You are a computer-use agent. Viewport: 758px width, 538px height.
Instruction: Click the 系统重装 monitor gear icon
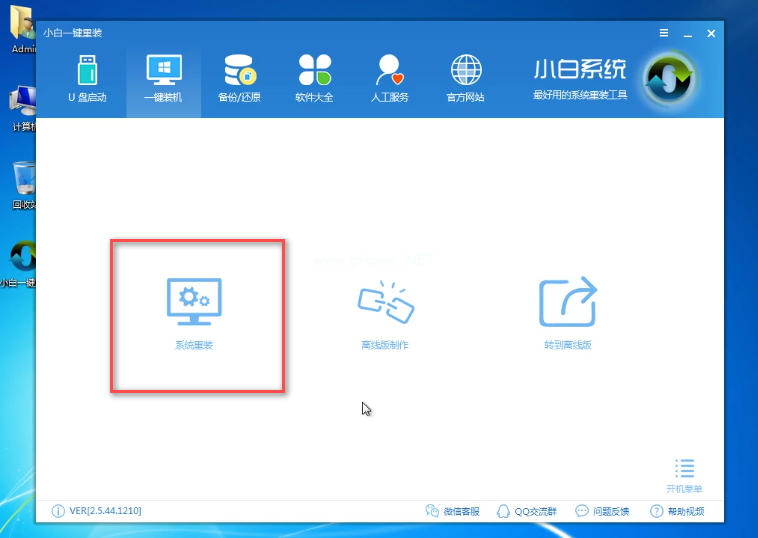click(x=194, y=301)
